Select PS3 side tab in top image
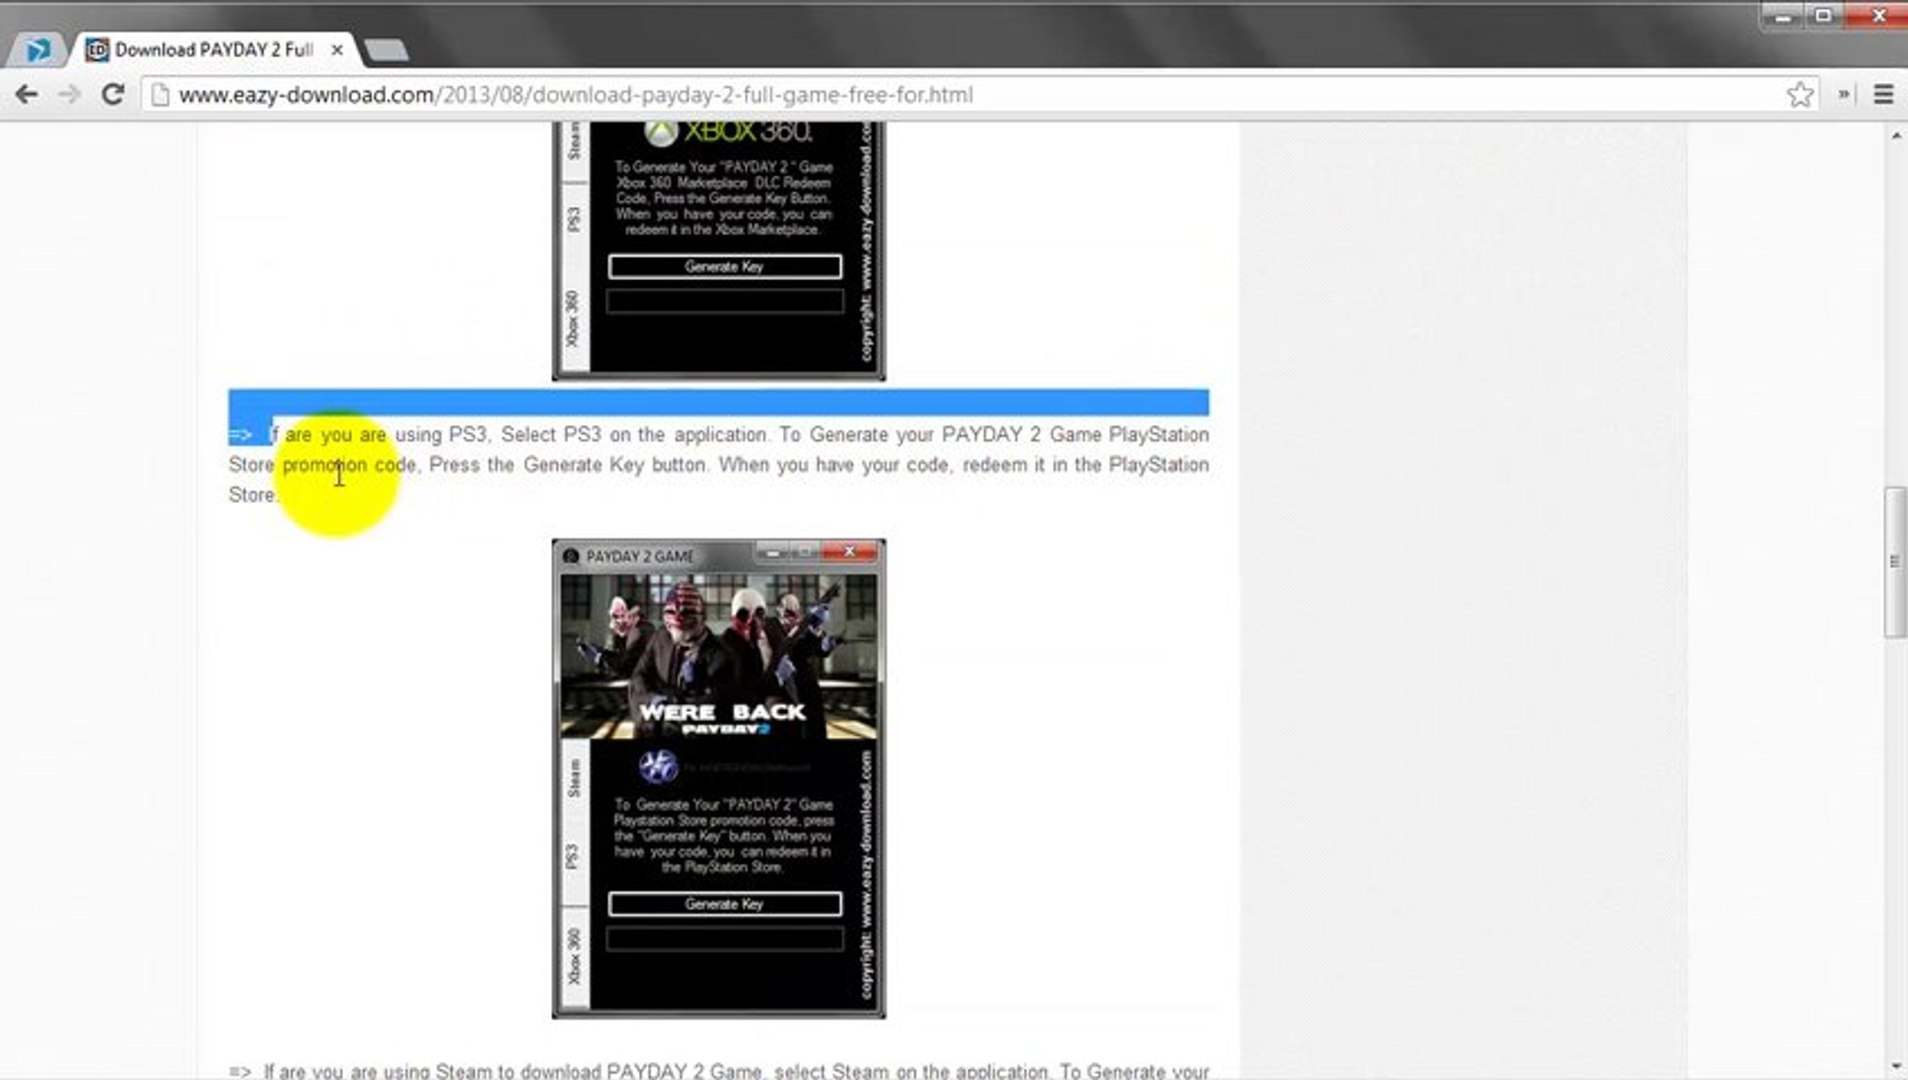The image size is (1908, 1080). (574, 219)
